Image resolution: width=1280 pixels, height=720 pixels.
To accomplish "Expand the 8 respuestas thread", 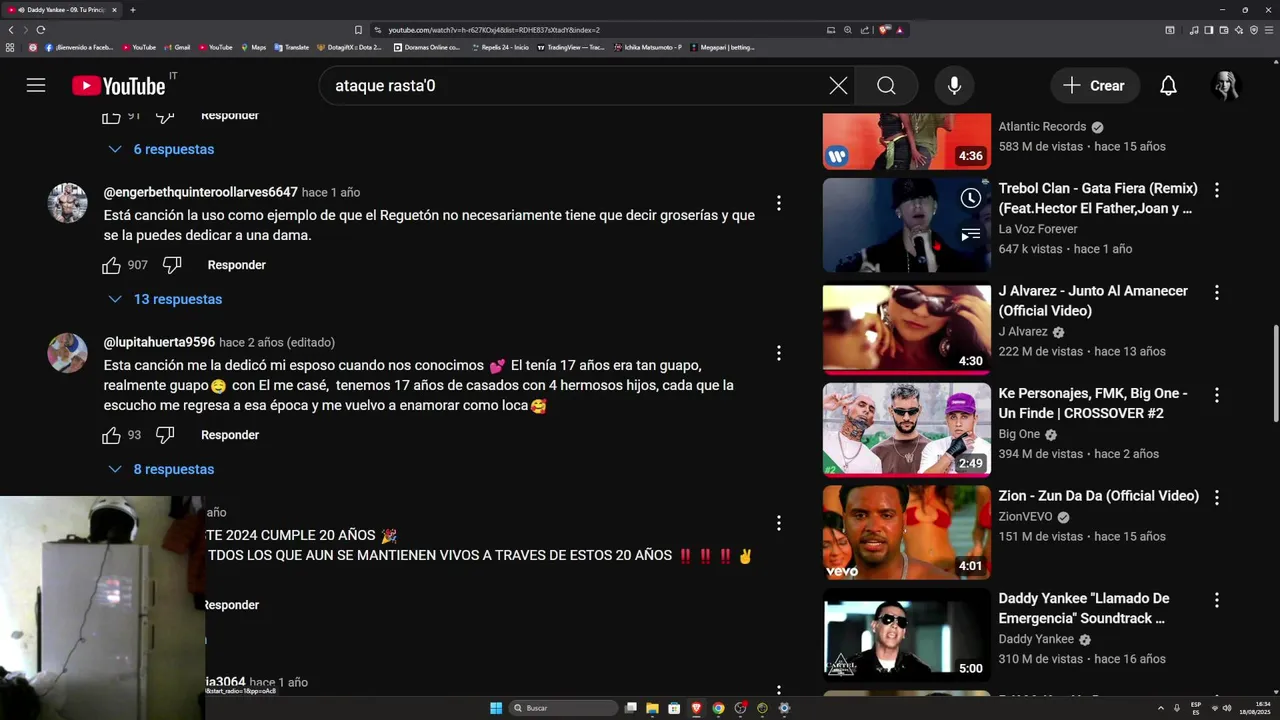I will click(x=162, y=469).
